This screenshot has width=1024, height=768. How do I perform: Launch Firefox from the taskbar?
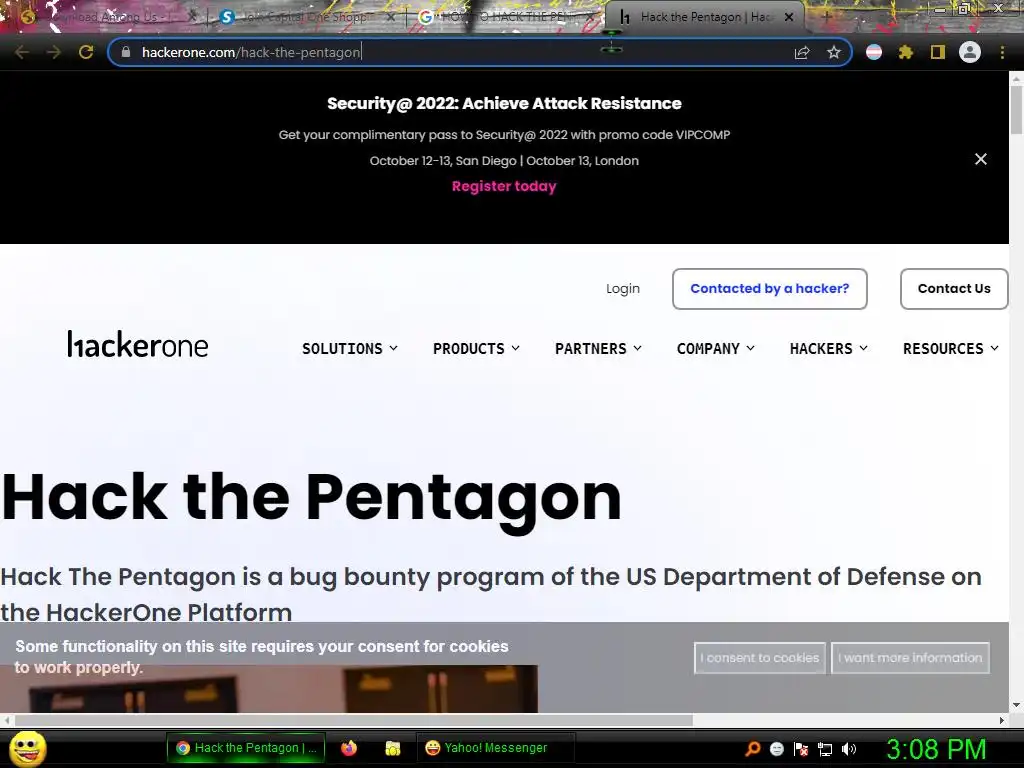[349, 748]
